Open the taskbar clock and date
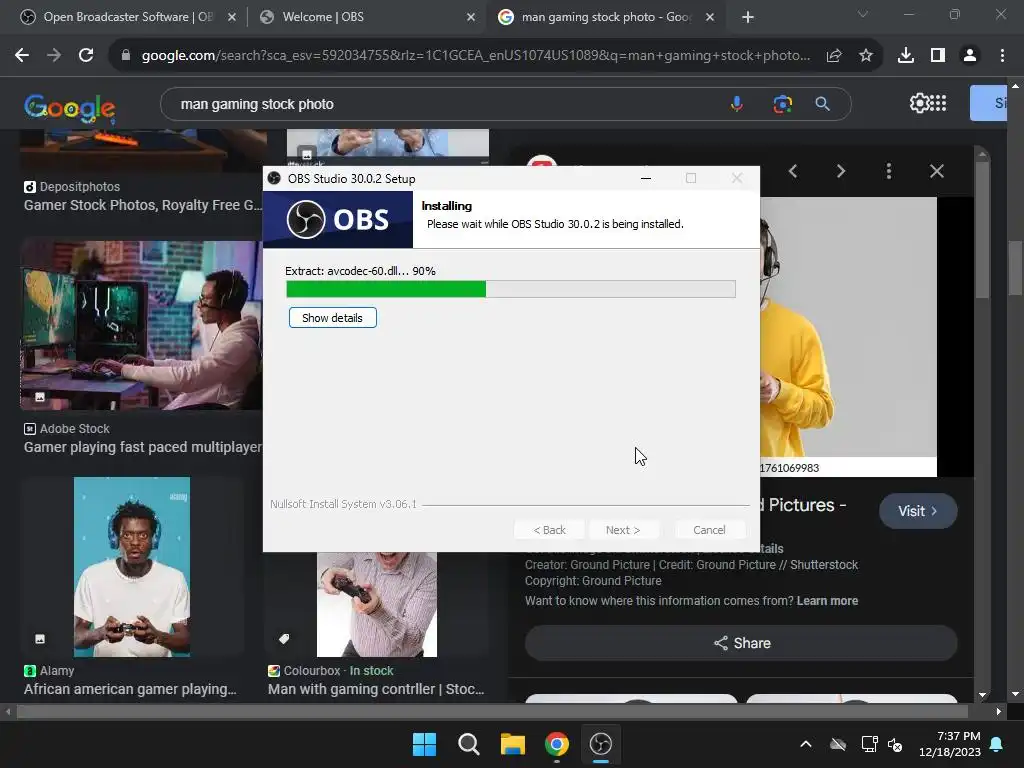Viewport: 1024px width, 768px height. click(x=950, y=744)
